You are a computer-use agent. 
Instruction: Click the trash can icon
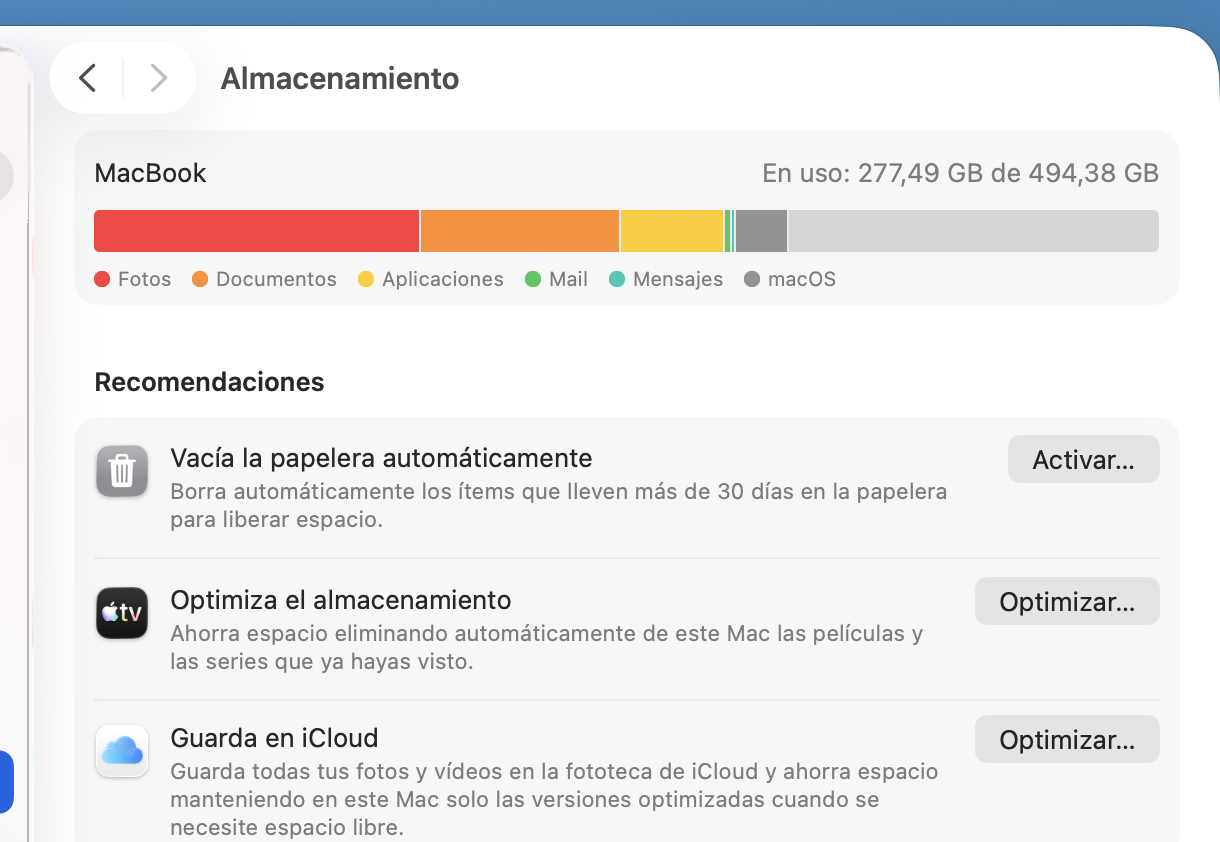click(x=122, y=471)
